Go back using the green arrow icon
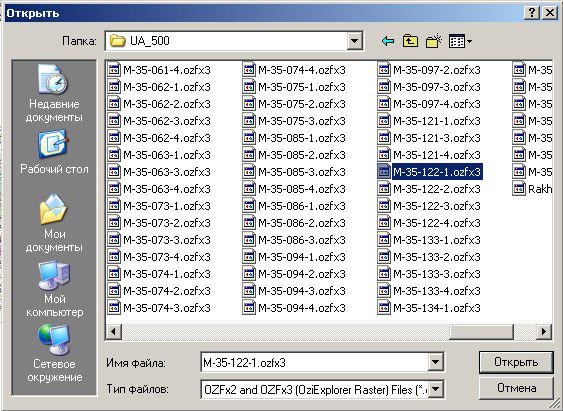This screenshot has width=563, height=411. pos(387,41)
